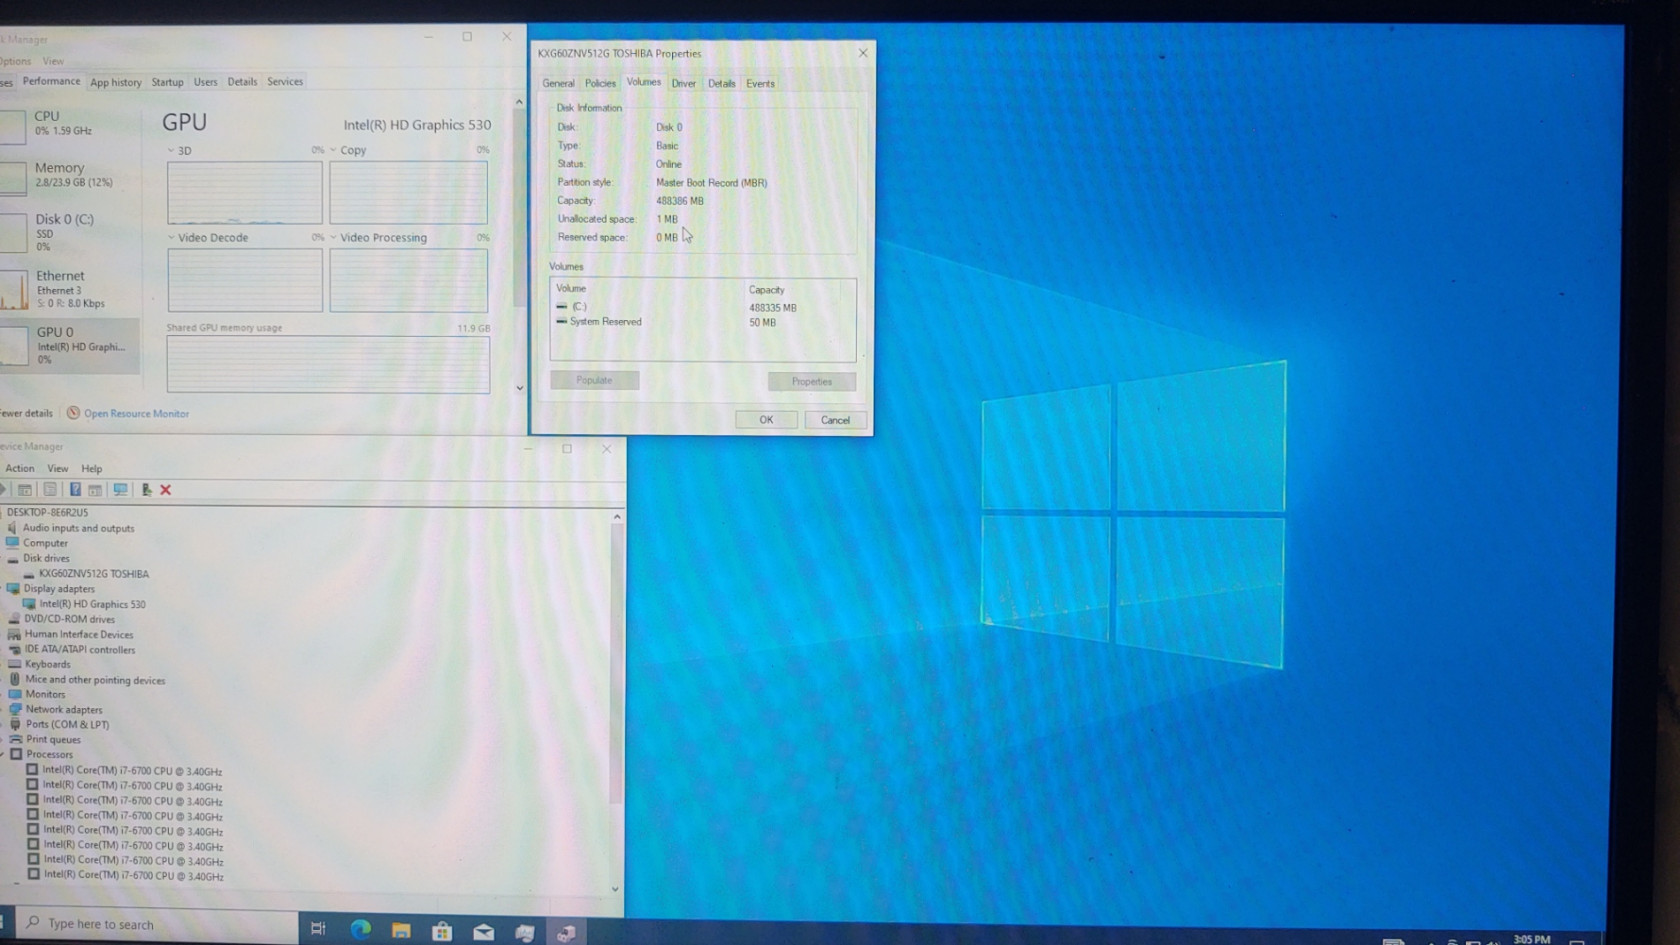Select the KXG60ZNV512G TOSHIBA disk drive
The width and height of the screenshot is (1680, 945).
coord(93,574)
